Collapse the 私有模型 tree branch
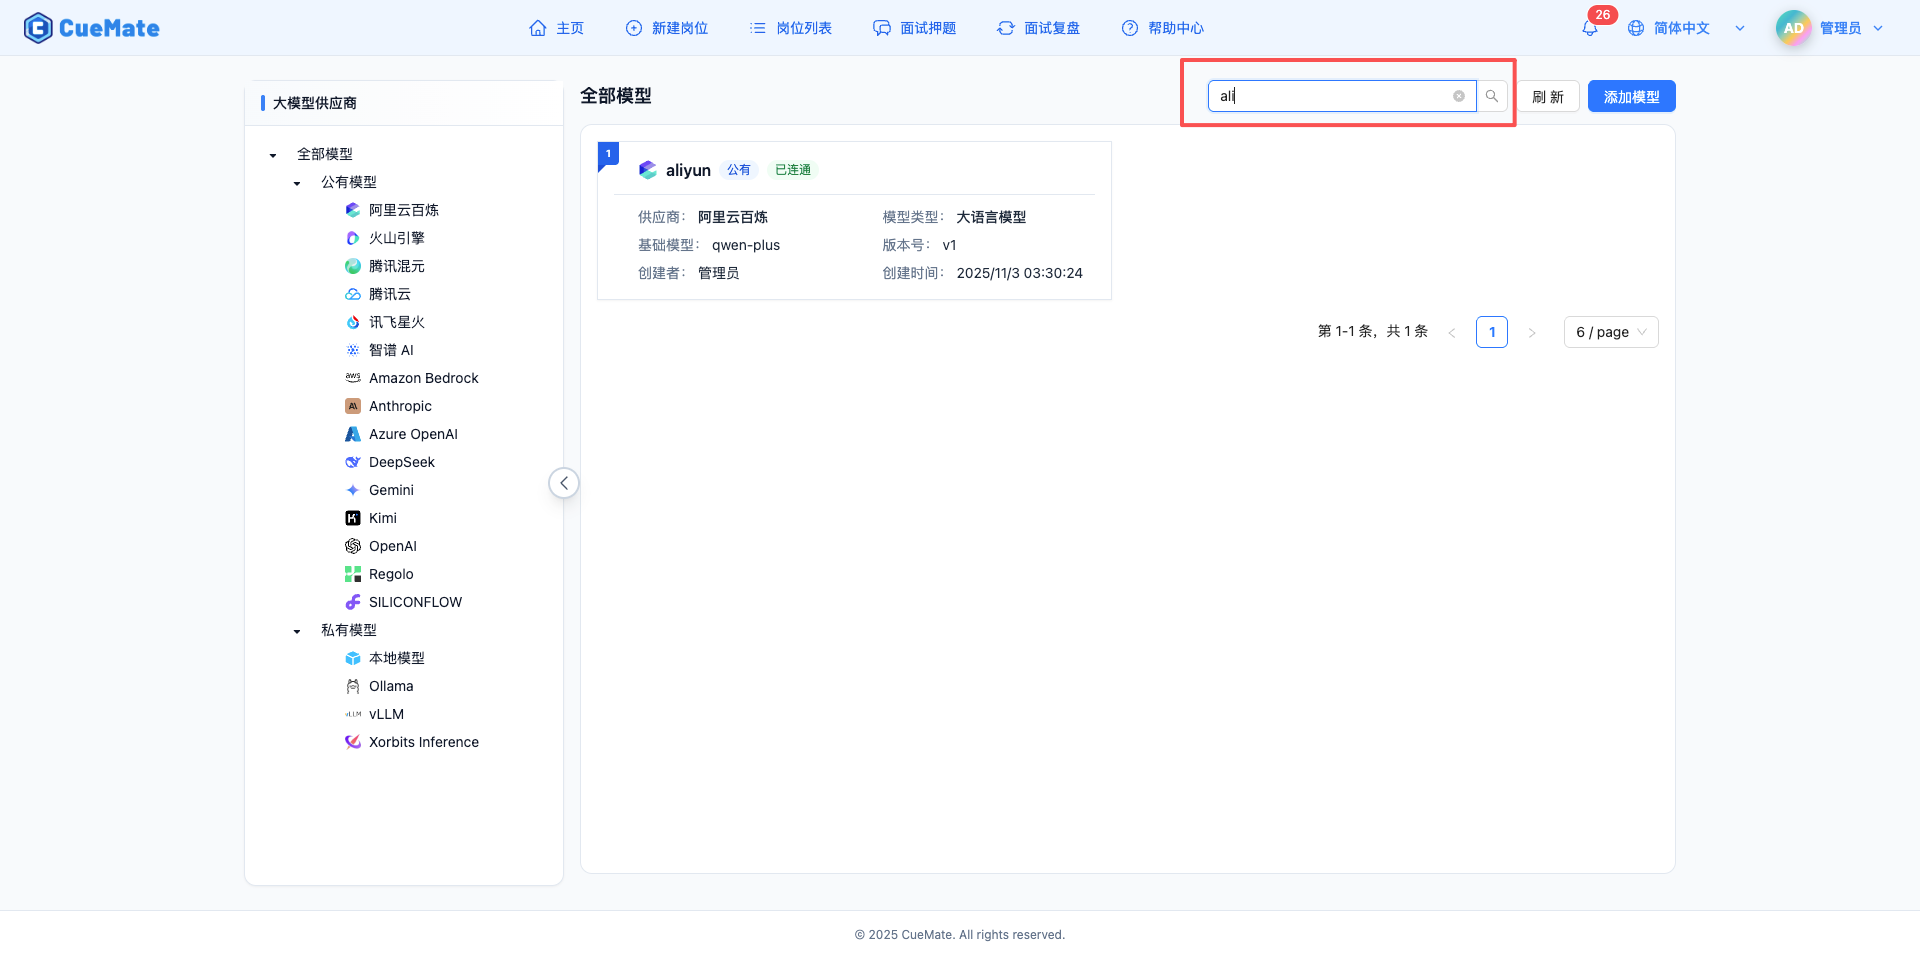Image resolution: width=1920 pixels, height=958 pixels. click(296, 630)
